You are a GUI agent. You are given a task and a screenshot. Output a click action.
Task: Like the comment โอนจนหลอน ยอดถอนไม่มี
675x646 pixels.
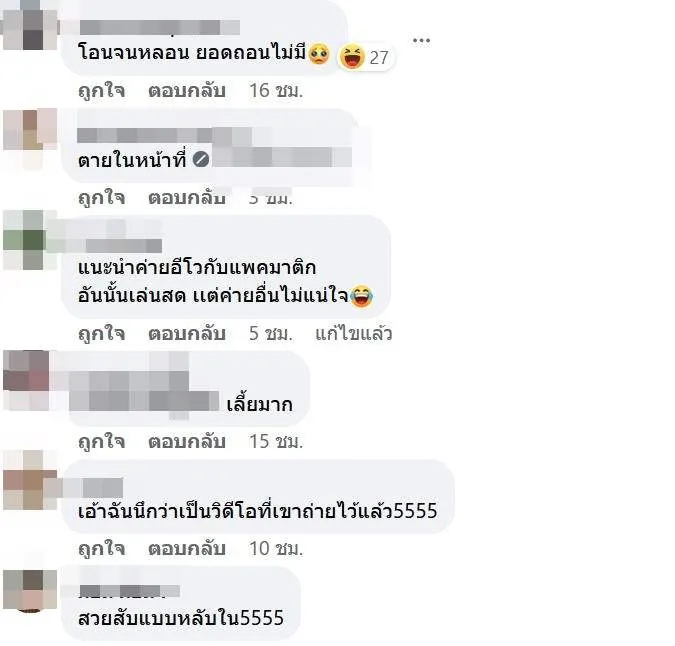(102, 91)
